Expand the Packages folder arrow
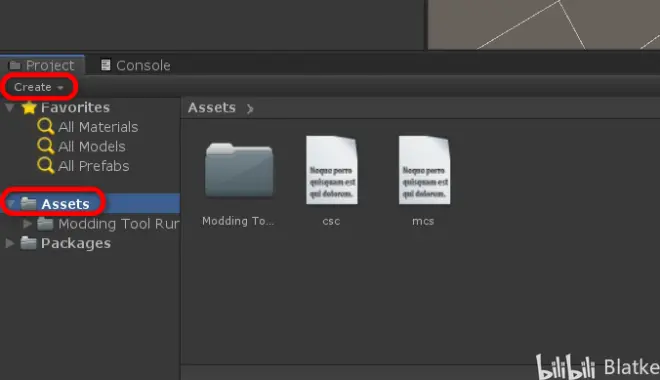 coord(10,243)
